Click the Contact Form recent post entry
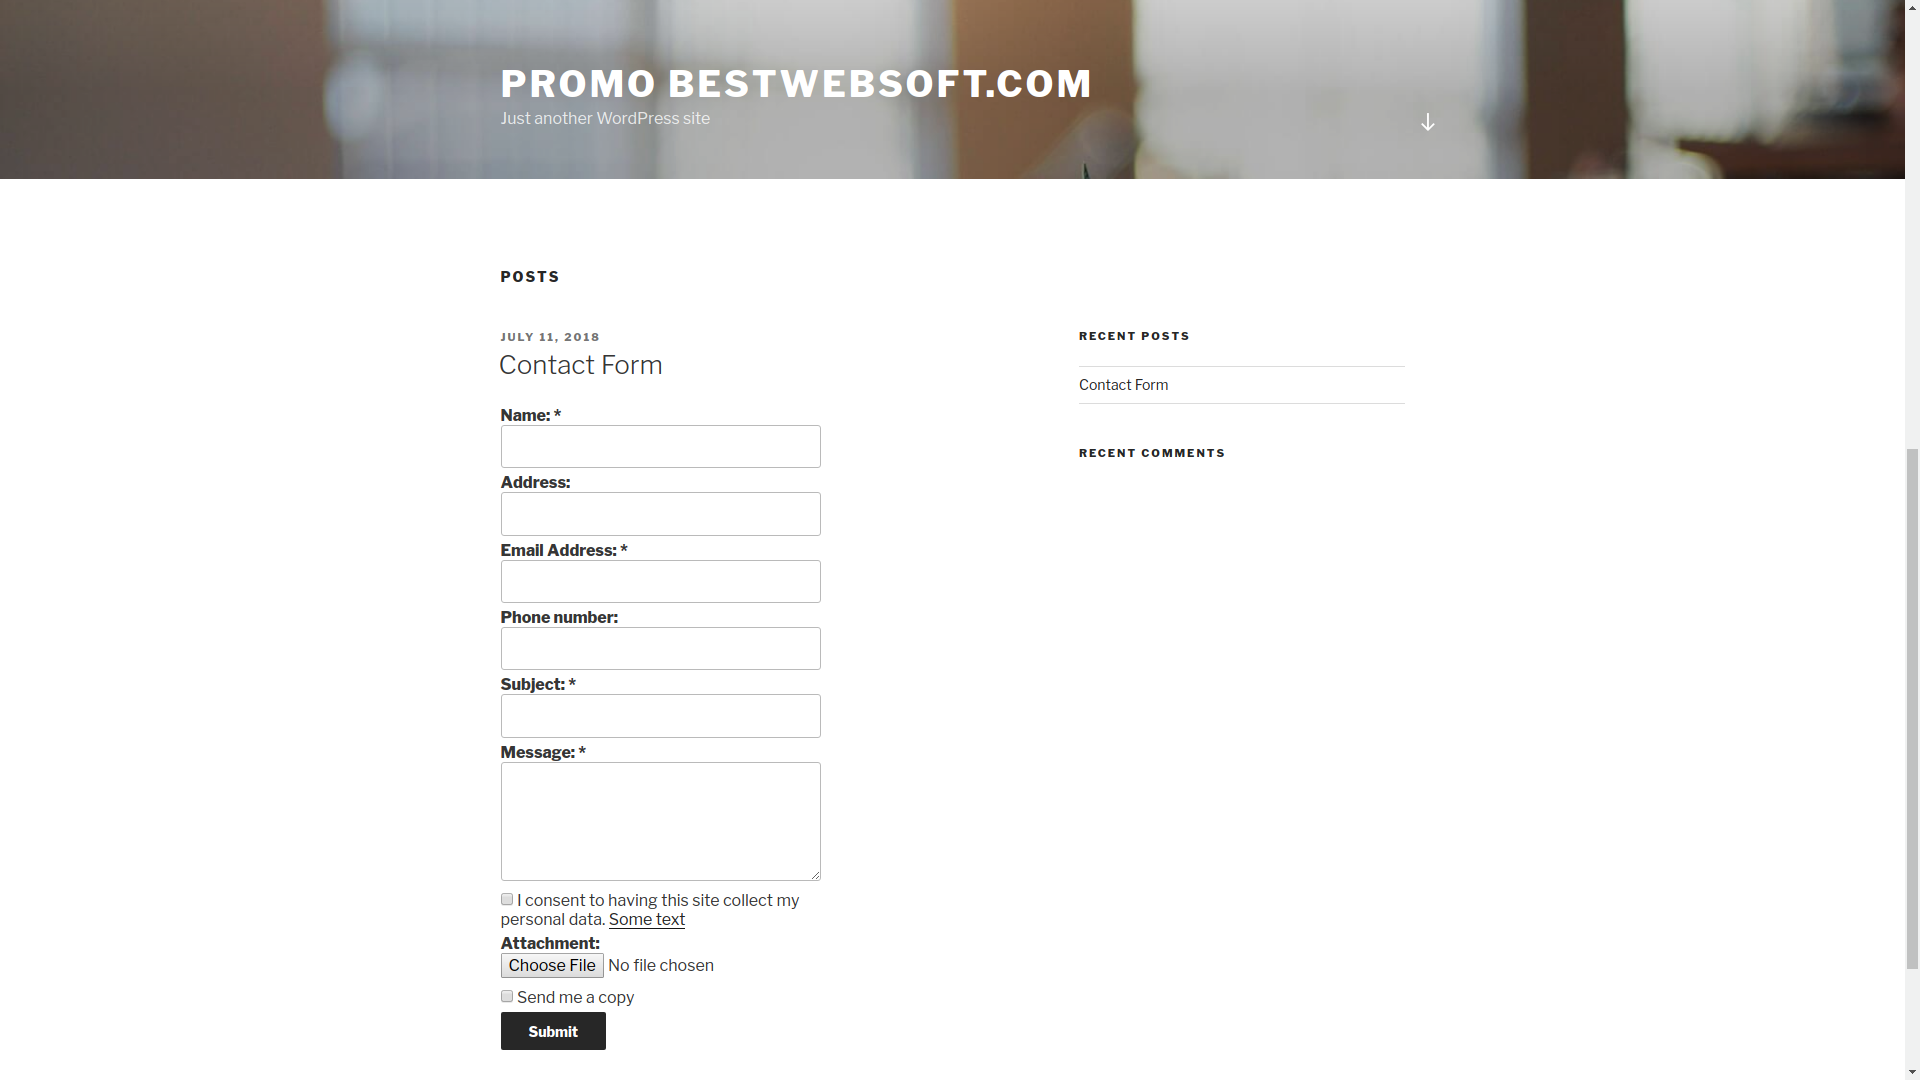Screen dimensions: 1920x1080 pyautogui.click(x=1124, y=384)
